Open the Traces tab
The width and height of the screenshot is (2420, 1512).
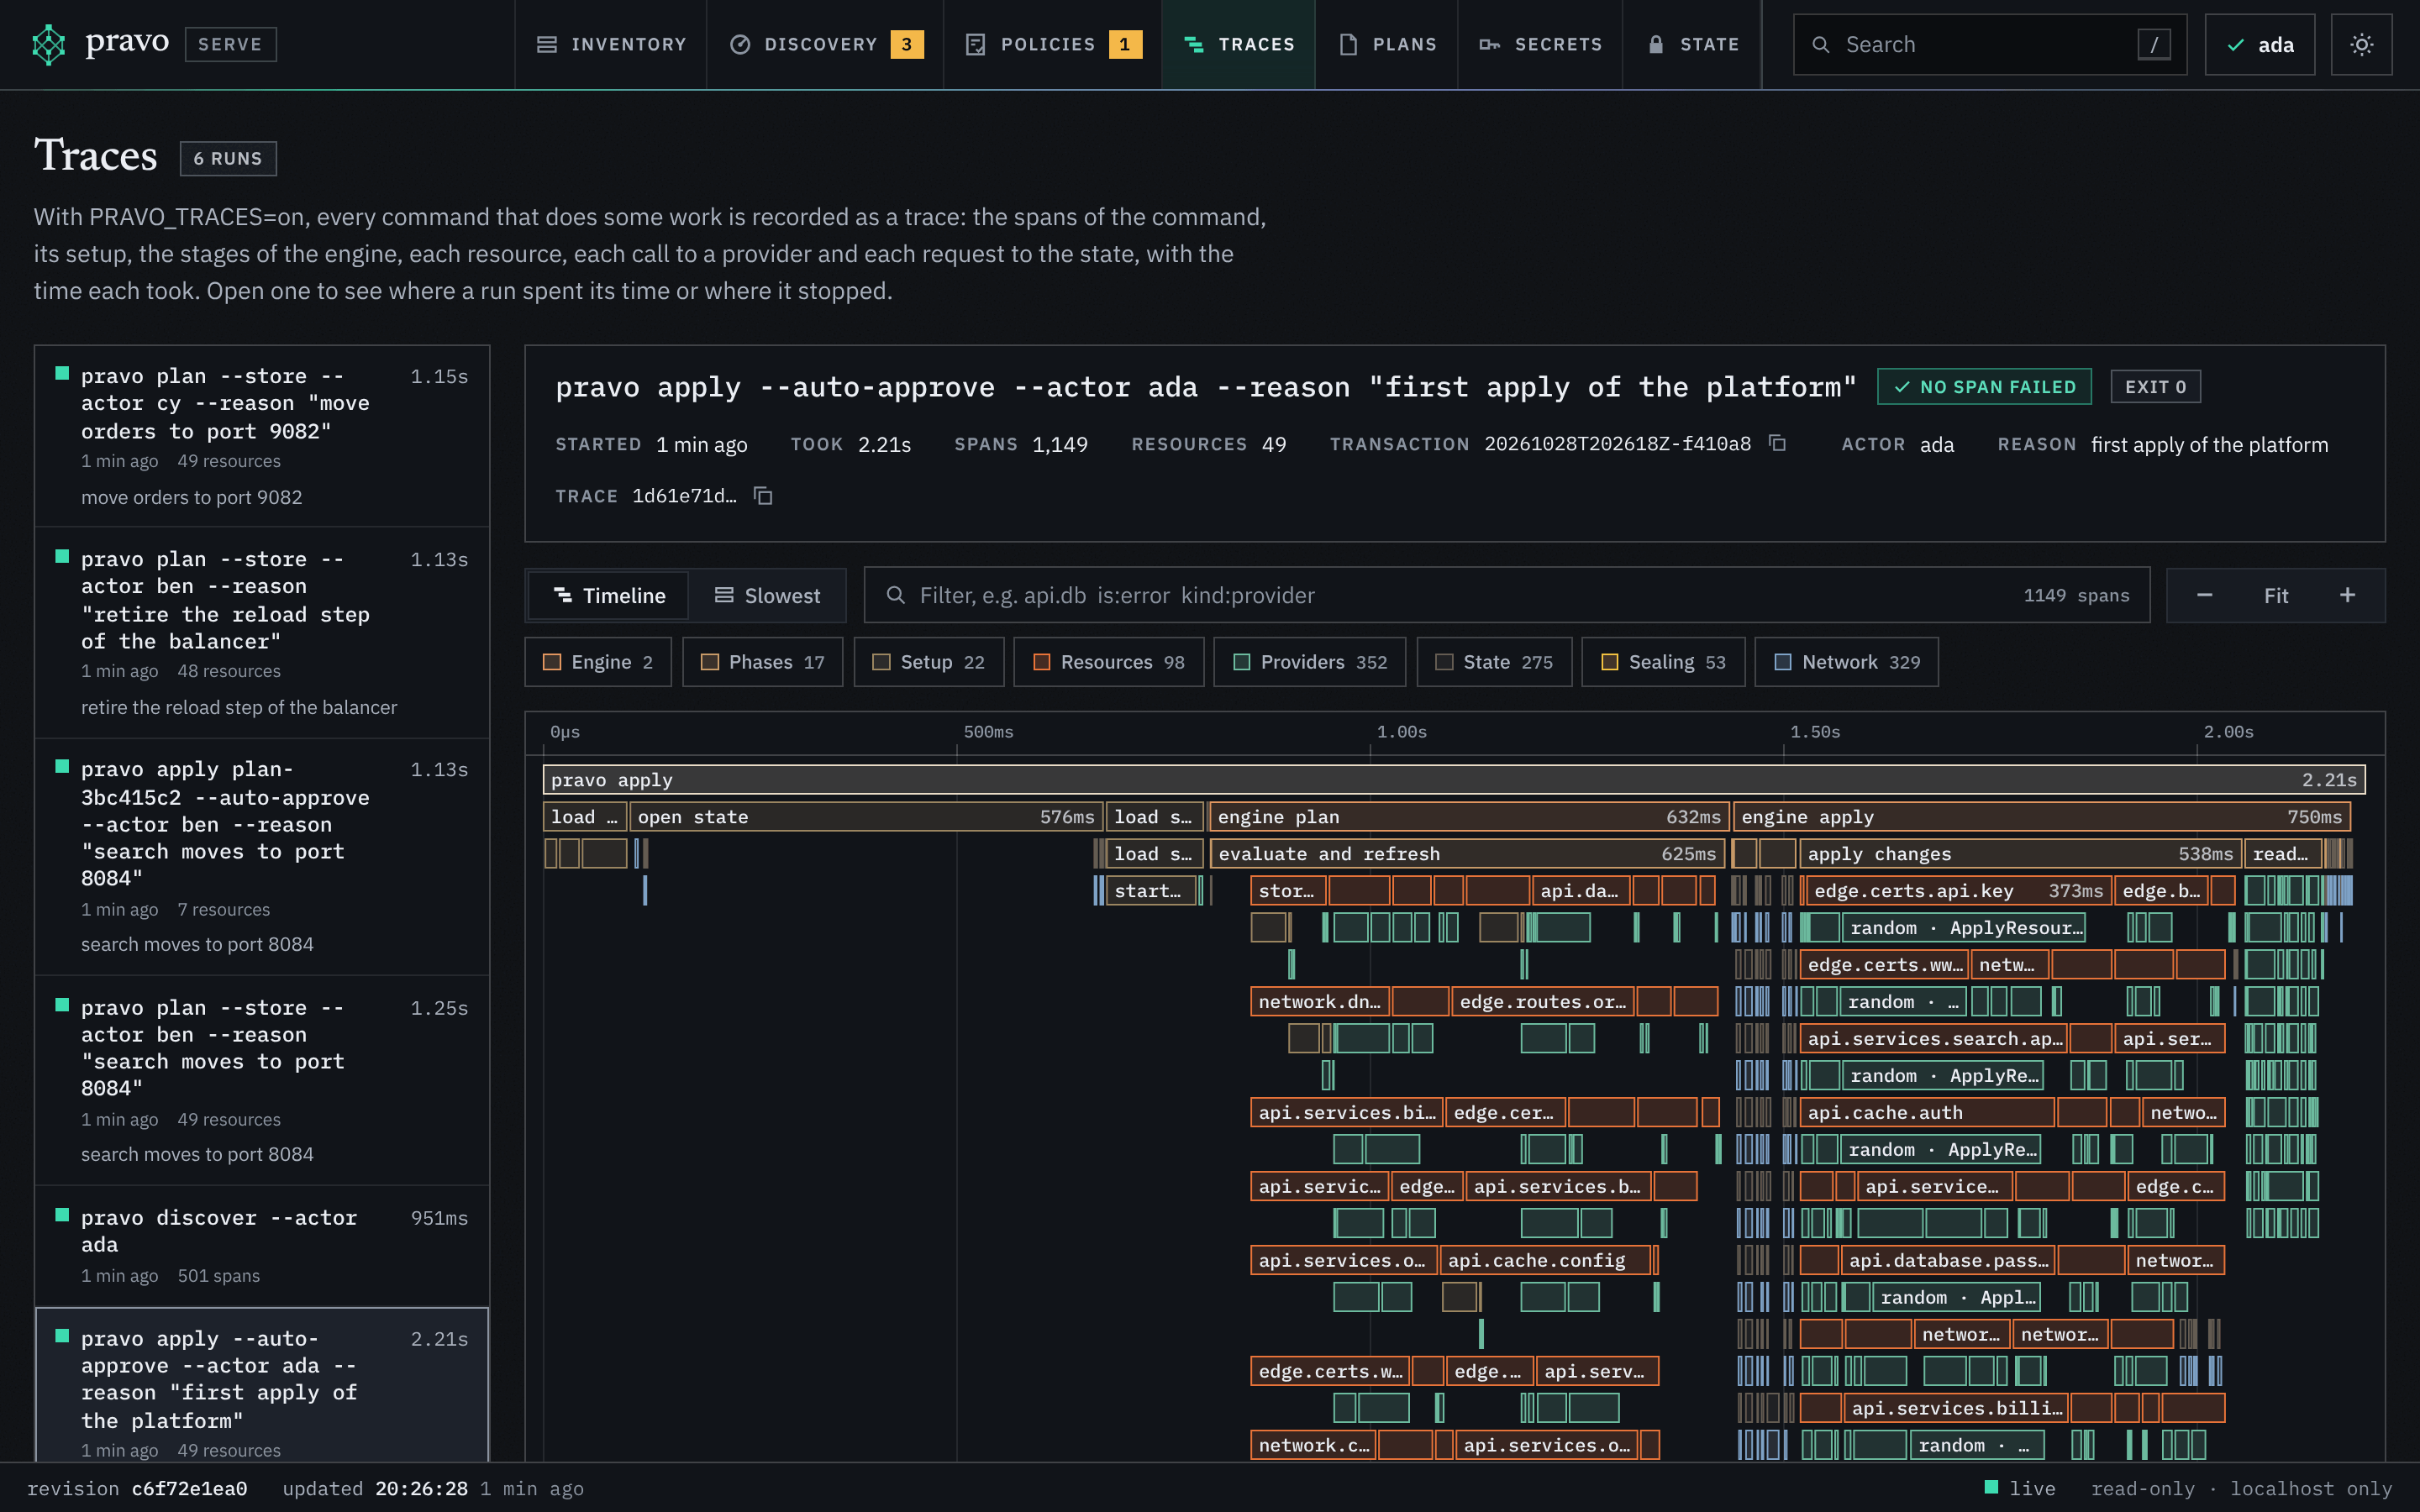[1238, 44]
